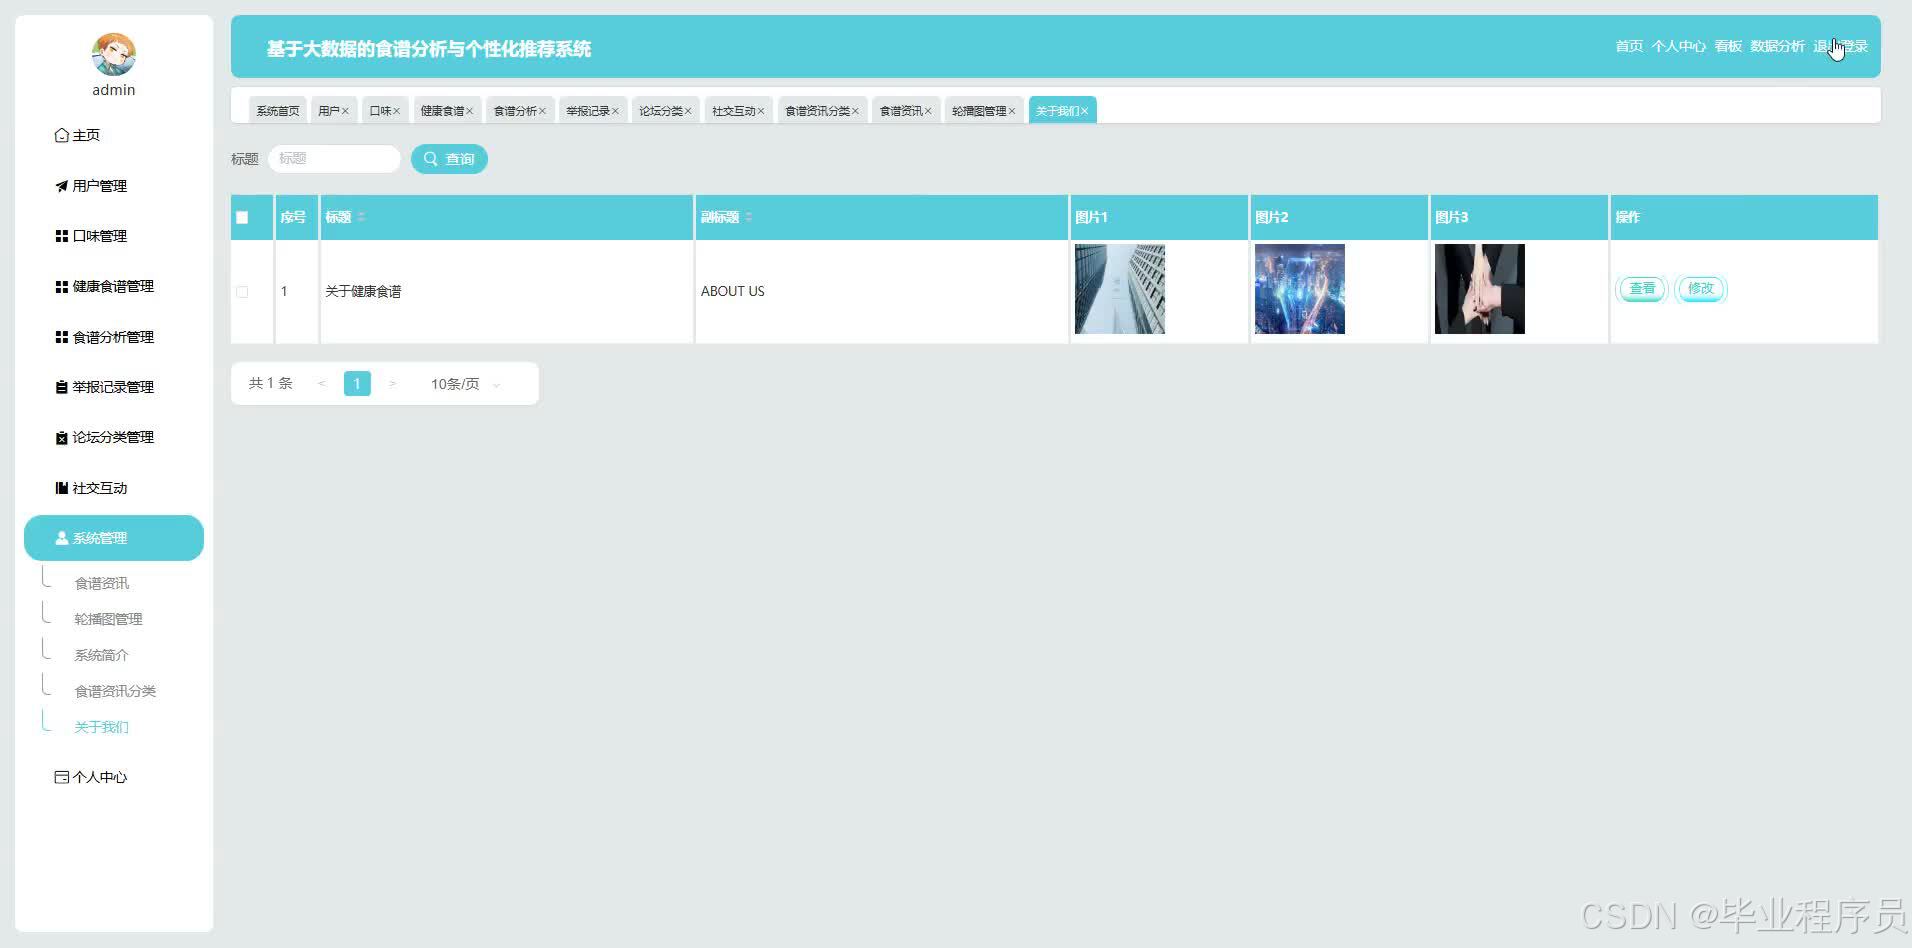1912x948 pixels.
Task: Switch to the 论坛分类 tab
Action: click(661, 111)
